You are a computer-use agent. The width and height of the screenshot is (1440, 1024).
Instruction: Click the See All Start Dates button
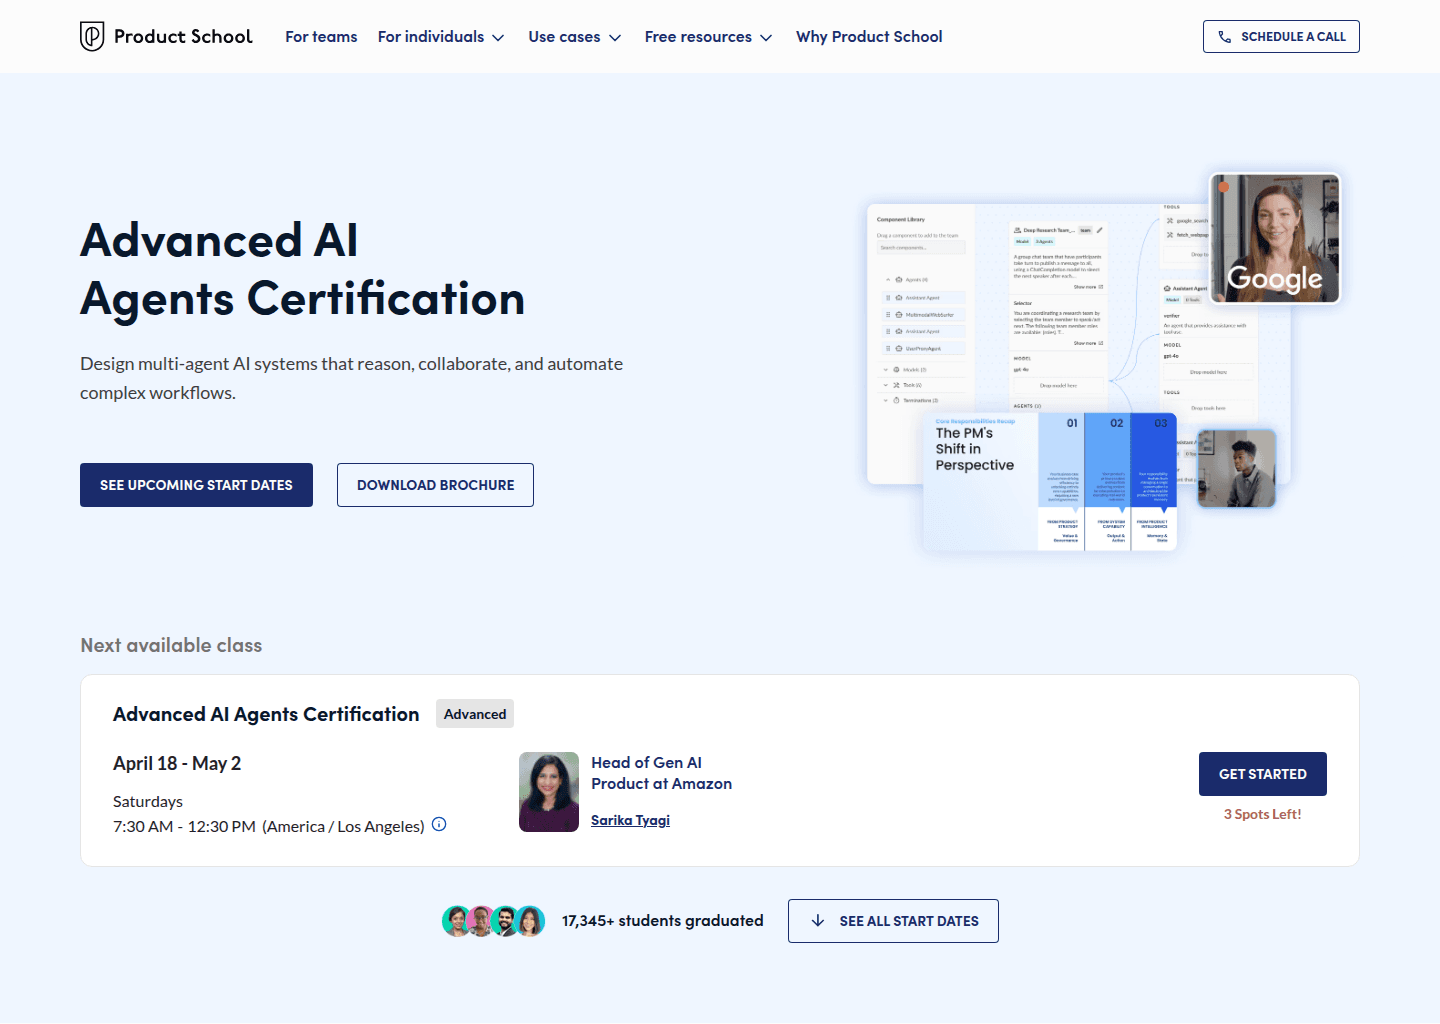coord(893,920)
